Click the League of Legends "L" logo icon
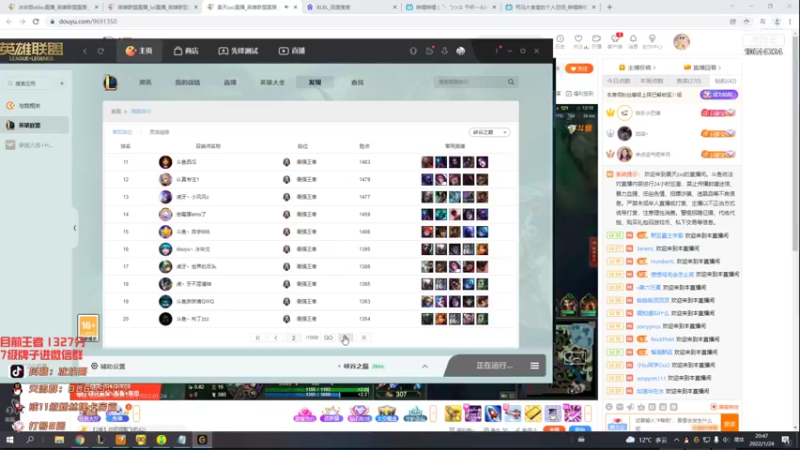This screenshot has width=800, height=450. pyautogui.click(x=111, y=82)
